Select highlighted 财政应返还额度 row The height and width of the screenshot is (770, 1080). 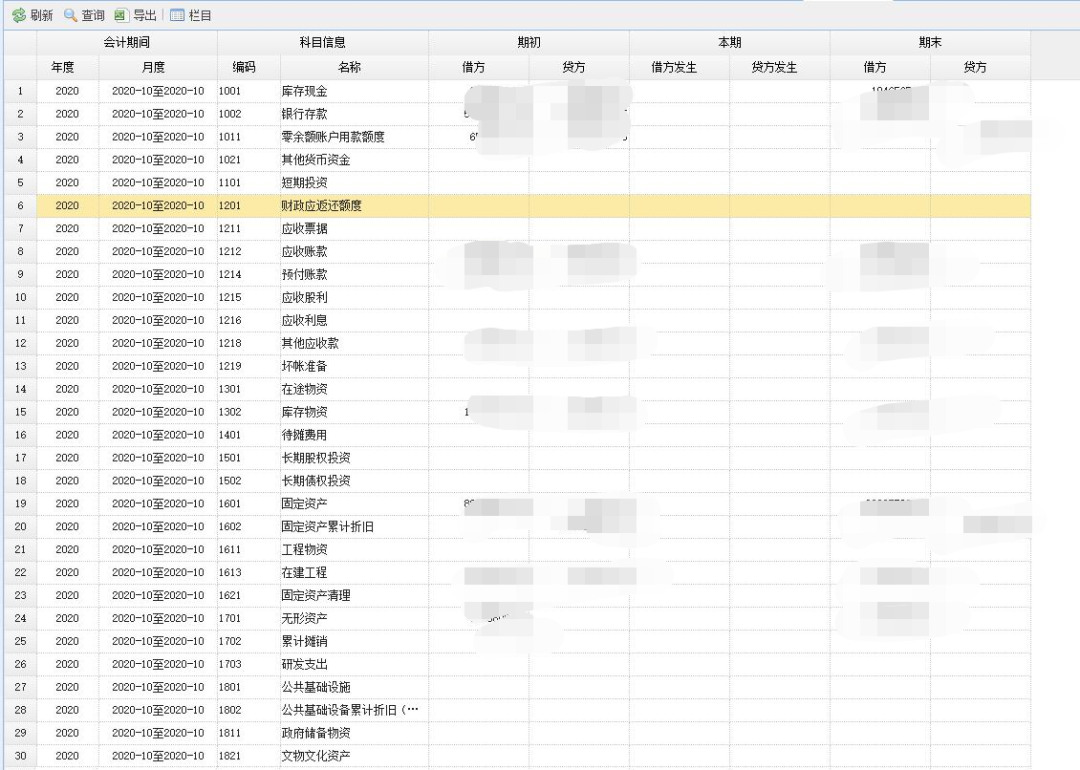[534, 205]
